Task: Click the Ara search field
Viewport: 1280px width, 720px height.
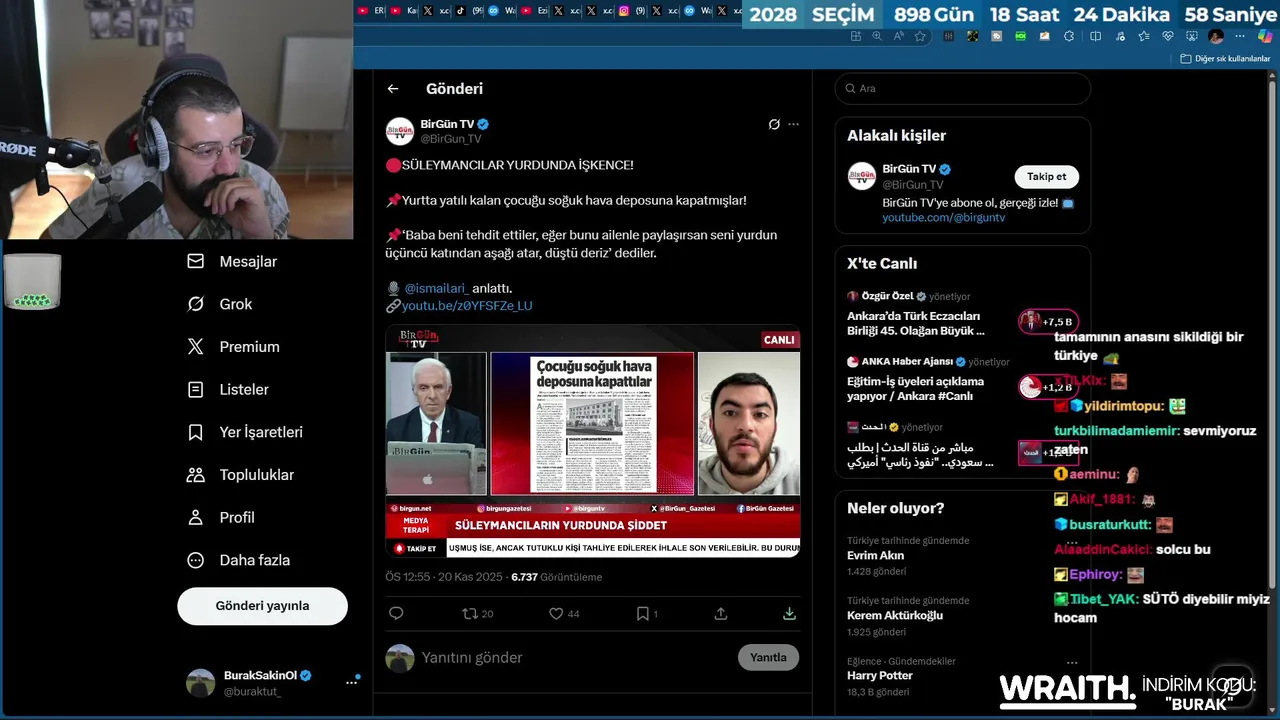Action: pyautogui.click(x=963, y=88)
